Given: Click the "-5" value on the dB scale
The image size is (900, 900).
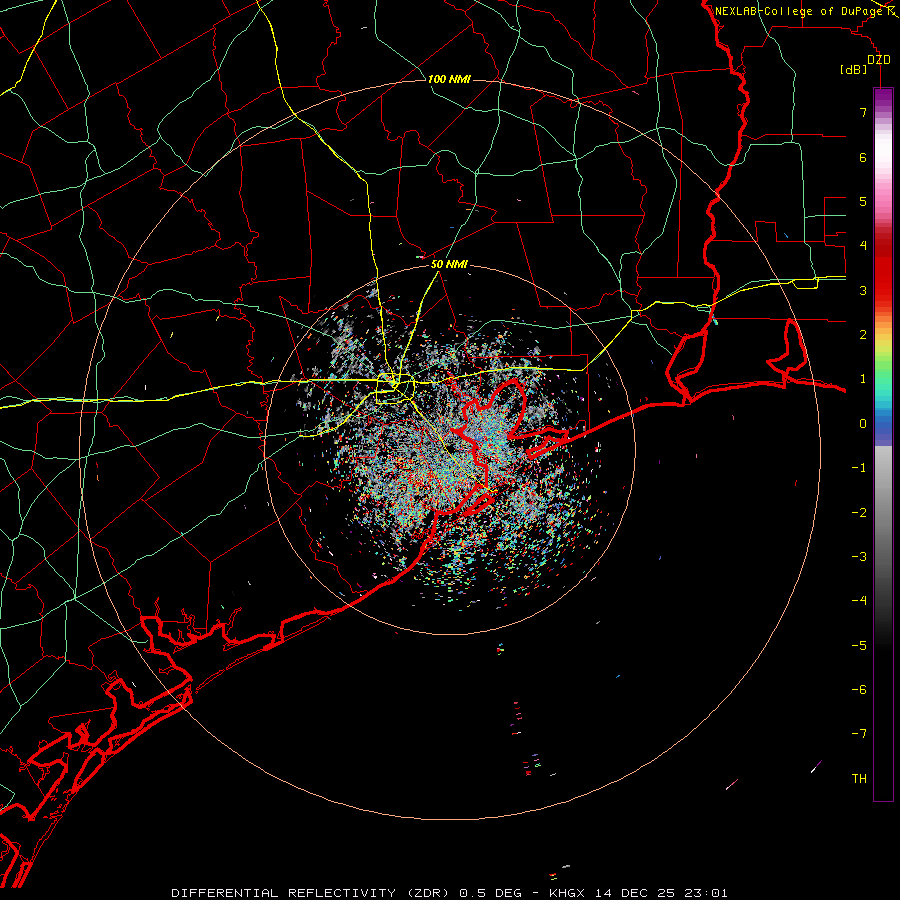Looking at the screenshot, I should click(x=859, y=646).
